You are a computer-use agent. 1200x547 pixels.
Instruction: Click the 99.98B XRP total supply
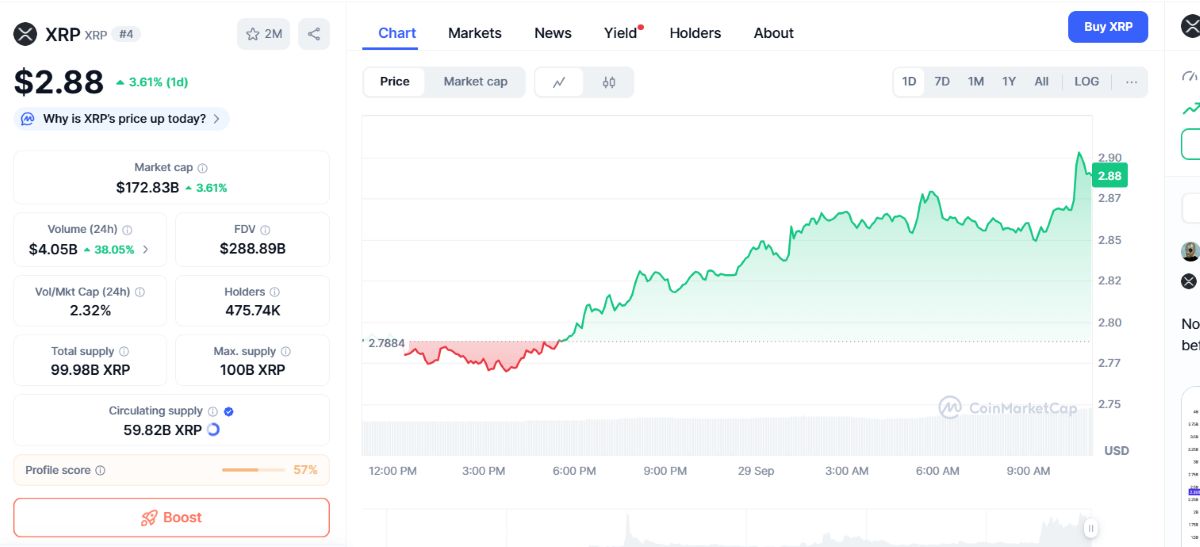[x=91, y=370]
